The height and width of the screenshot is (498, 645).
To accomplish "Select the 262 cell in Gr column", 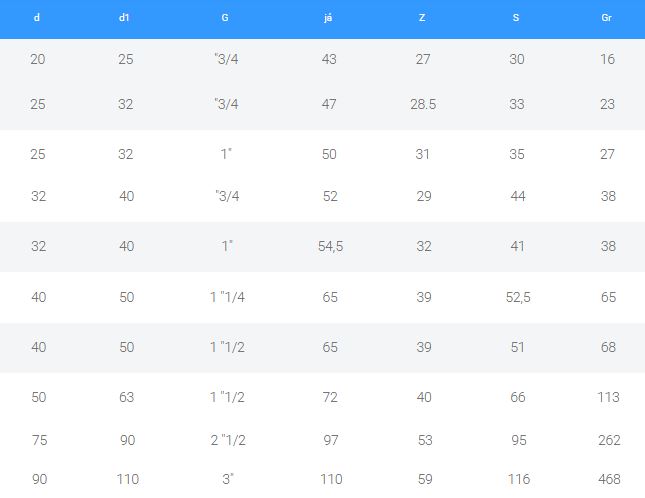I will pyautogui.click(x=608, y=440).
